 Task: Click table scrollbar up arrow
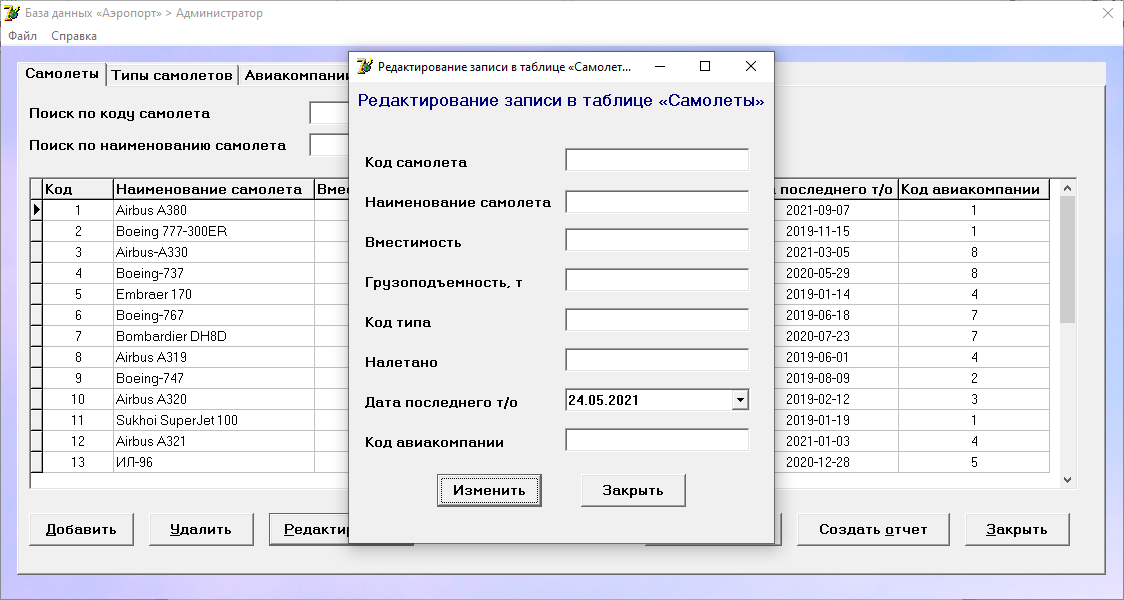point(1067,188)
